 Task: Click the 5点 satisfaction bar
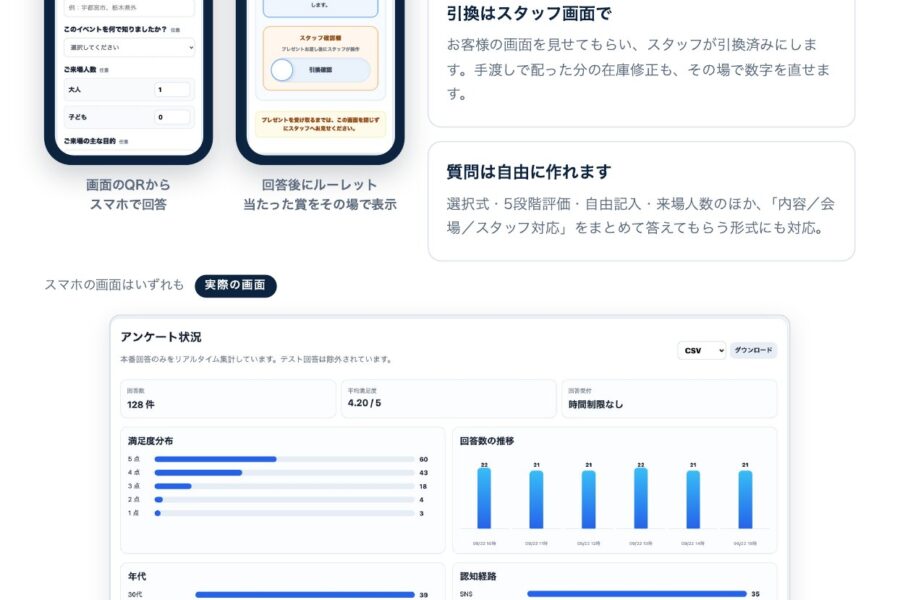tap(284, 459)
